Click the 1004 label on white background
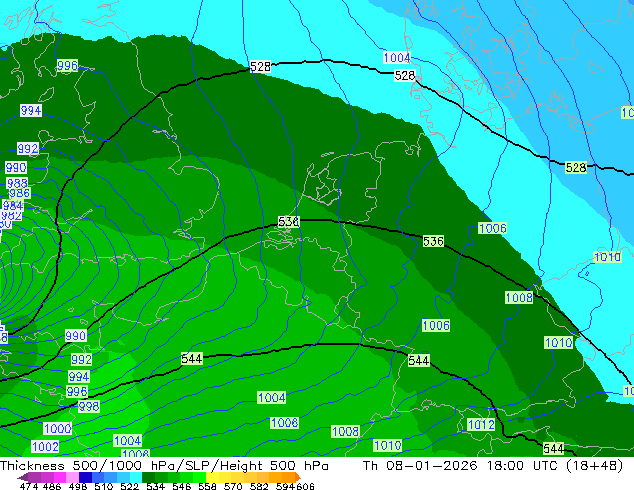Screen dimensions: 634x490 tap(397, 57)
